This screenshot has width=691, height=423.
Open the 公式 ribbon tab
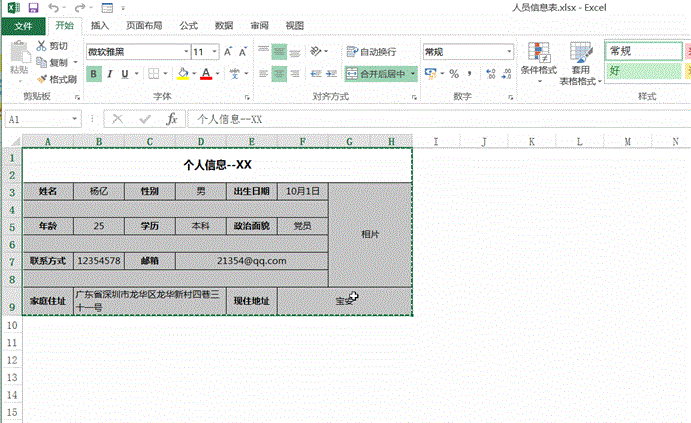(x=188, y=26)
